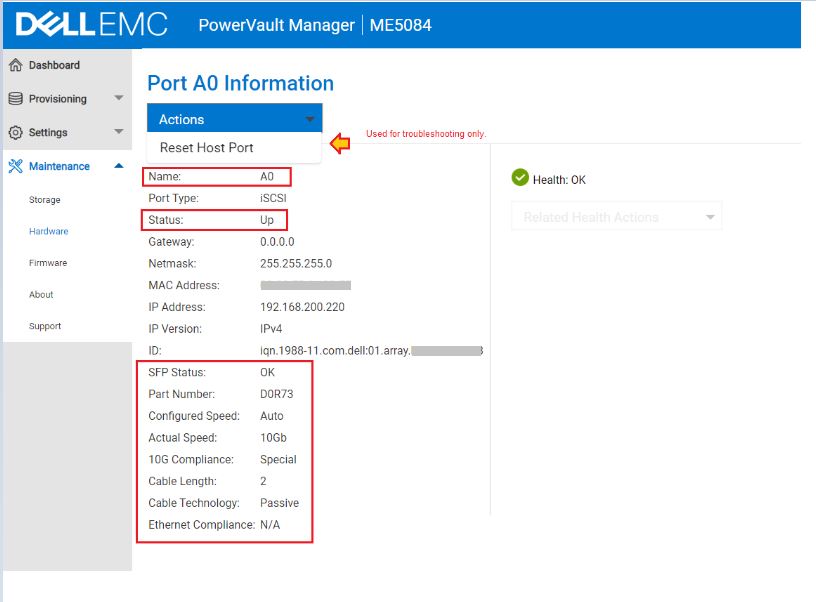
Task: Click the Provisioning database icon
Action: [x=15, y=99]
